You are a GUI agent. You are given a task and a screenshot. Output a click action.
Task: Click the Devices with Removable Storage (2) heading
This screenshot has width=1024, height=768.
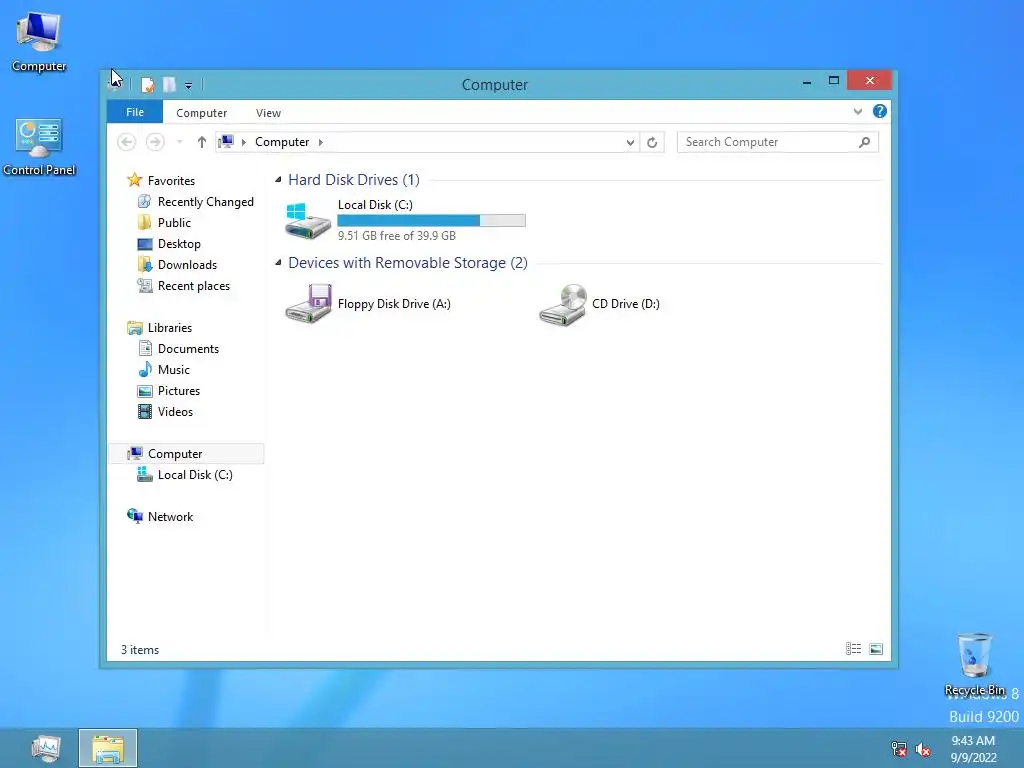408,263
